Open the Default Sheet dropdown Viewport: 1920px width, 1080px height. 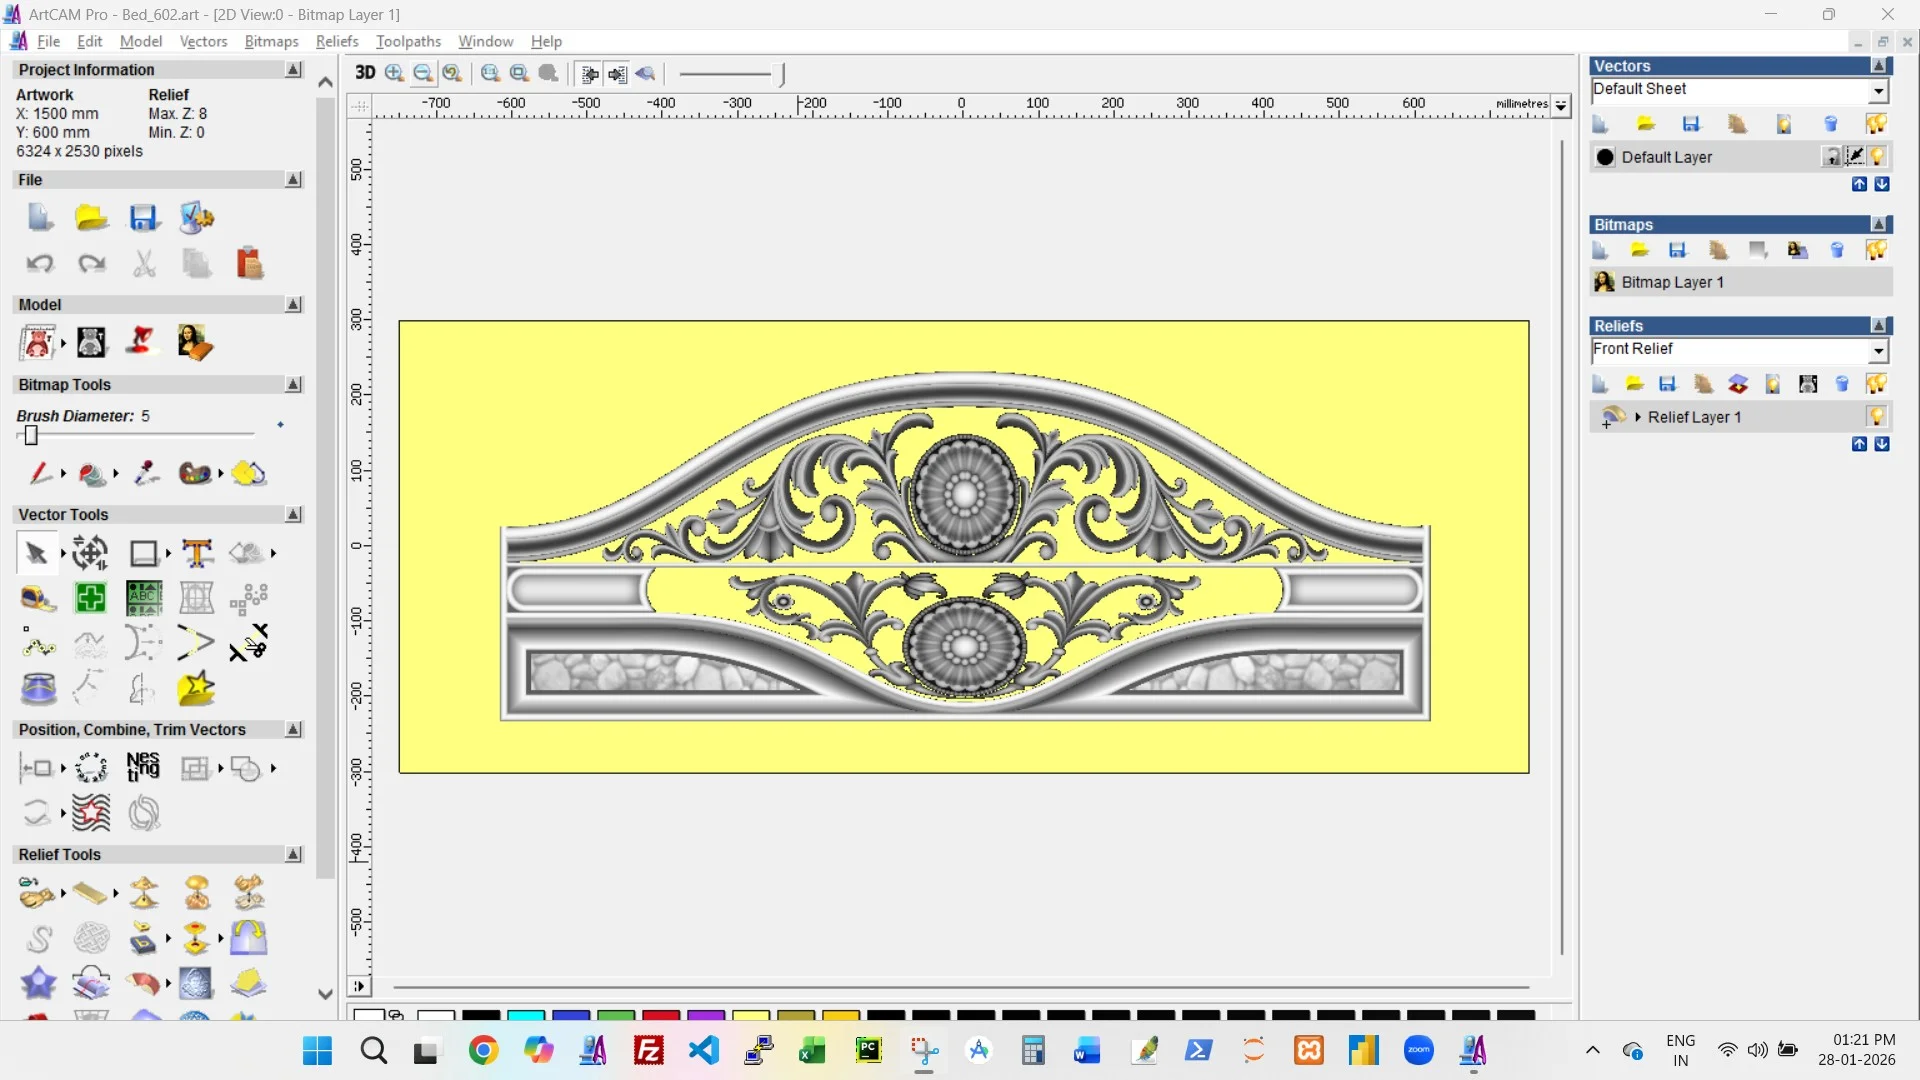click(x=1878, y=90)
